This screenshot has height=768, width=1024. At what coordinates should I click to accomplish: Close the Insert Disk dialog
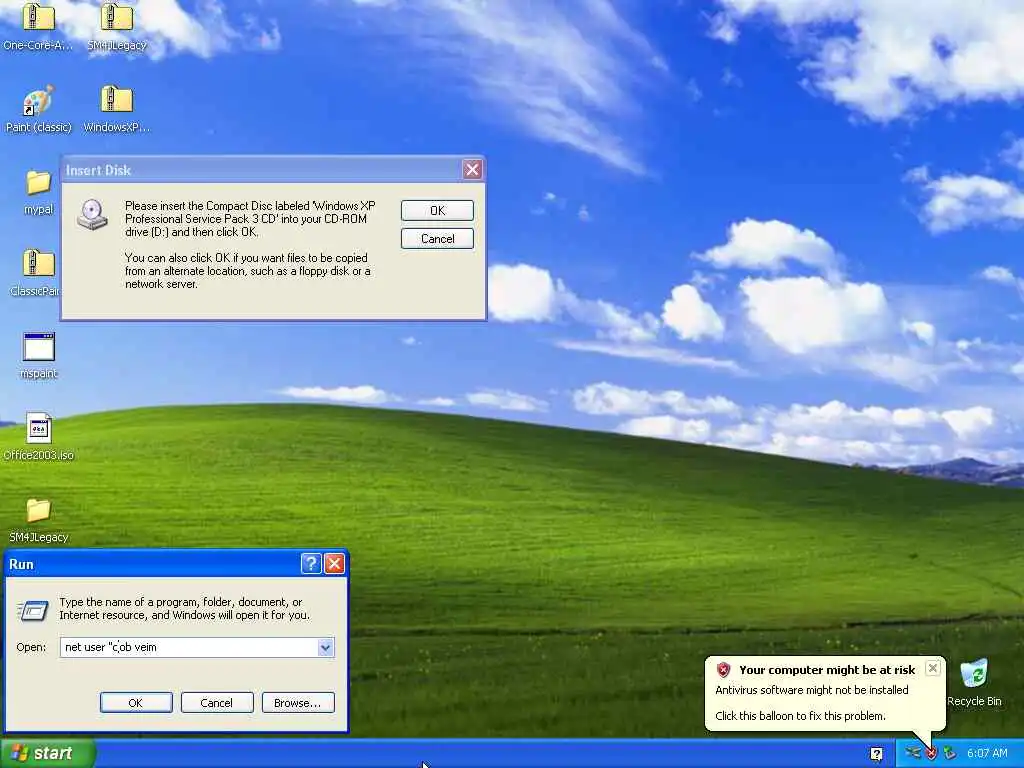click(x=472, y=170)
